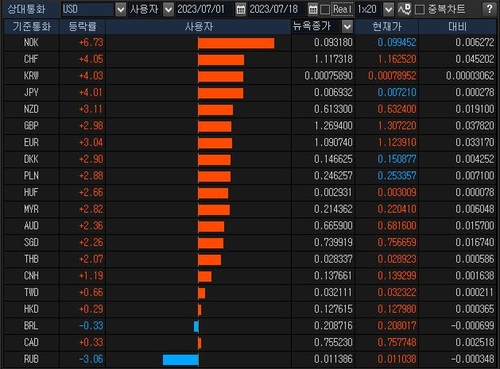Click the end date field 2023/07/18

[x=277, y=9]
